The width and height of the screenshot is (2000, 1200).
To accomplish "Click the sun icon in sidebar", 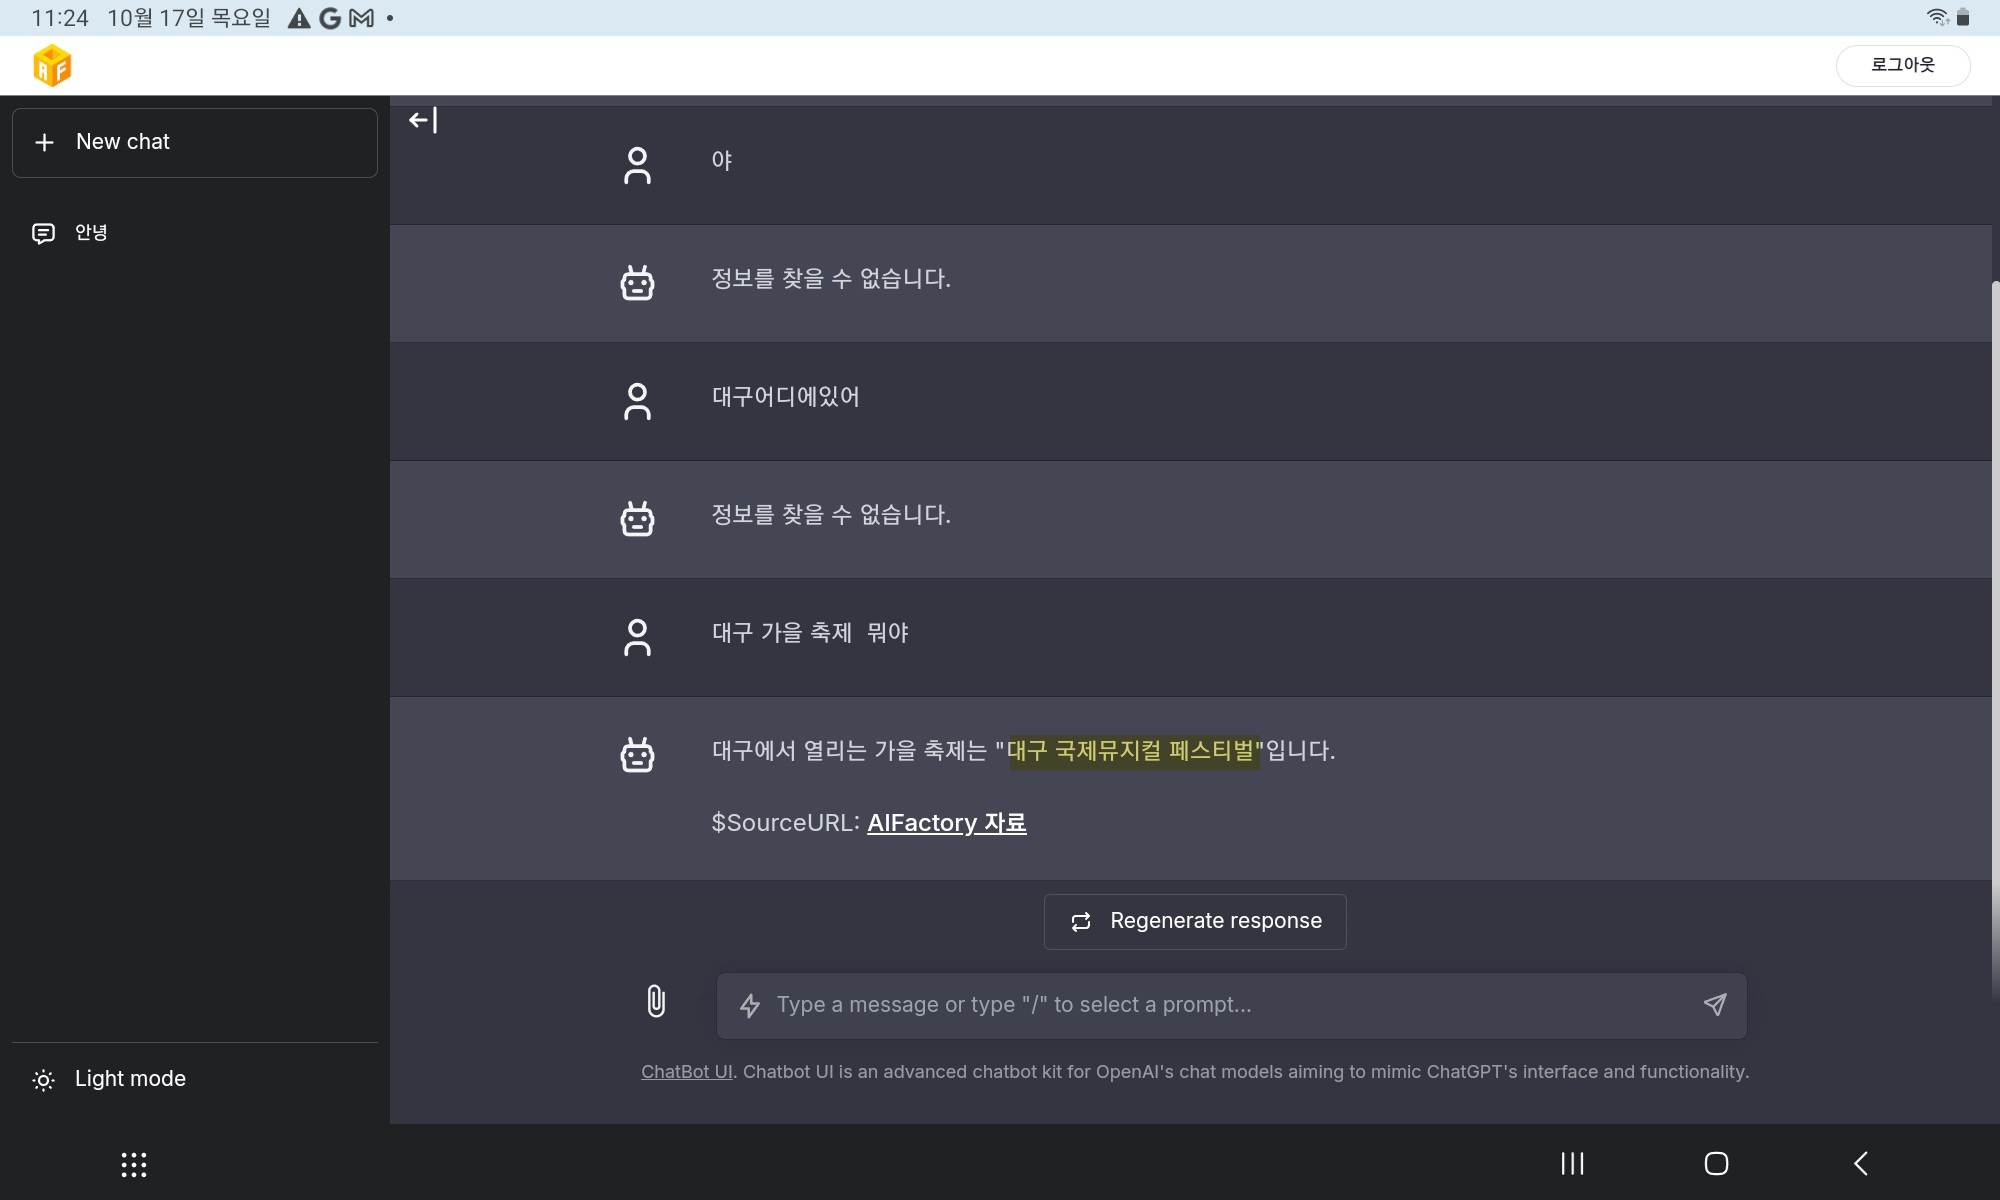I will pos(43,1079).
